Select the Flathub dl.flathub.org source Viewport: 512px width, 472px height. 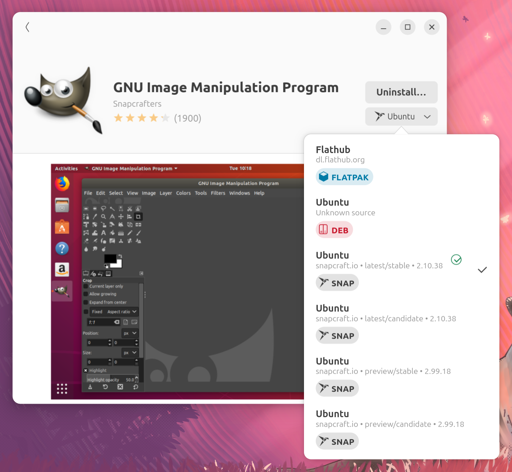pyautogui.click(x=401, y=164)
